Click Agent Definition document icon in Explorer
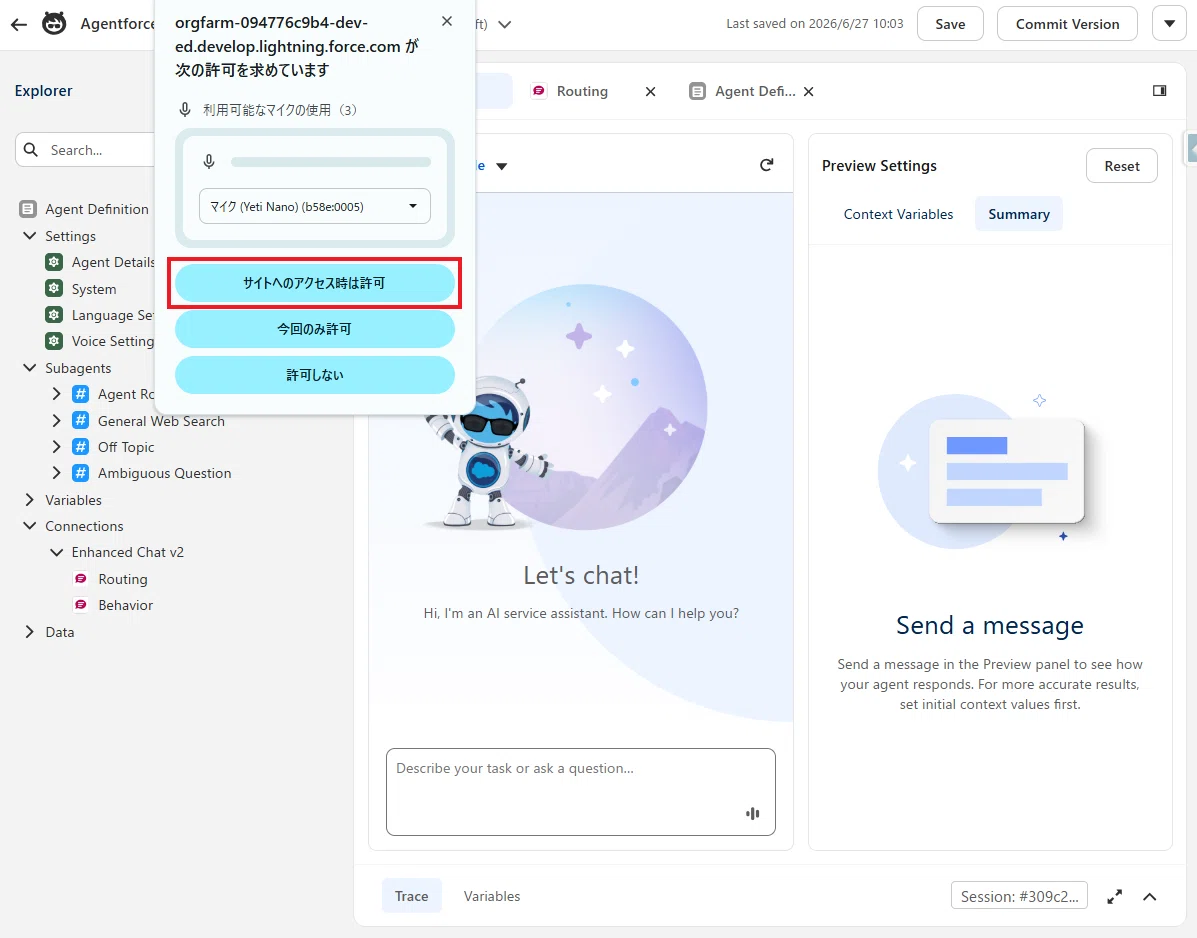1197x938 pixels. [x=27, y=209]
